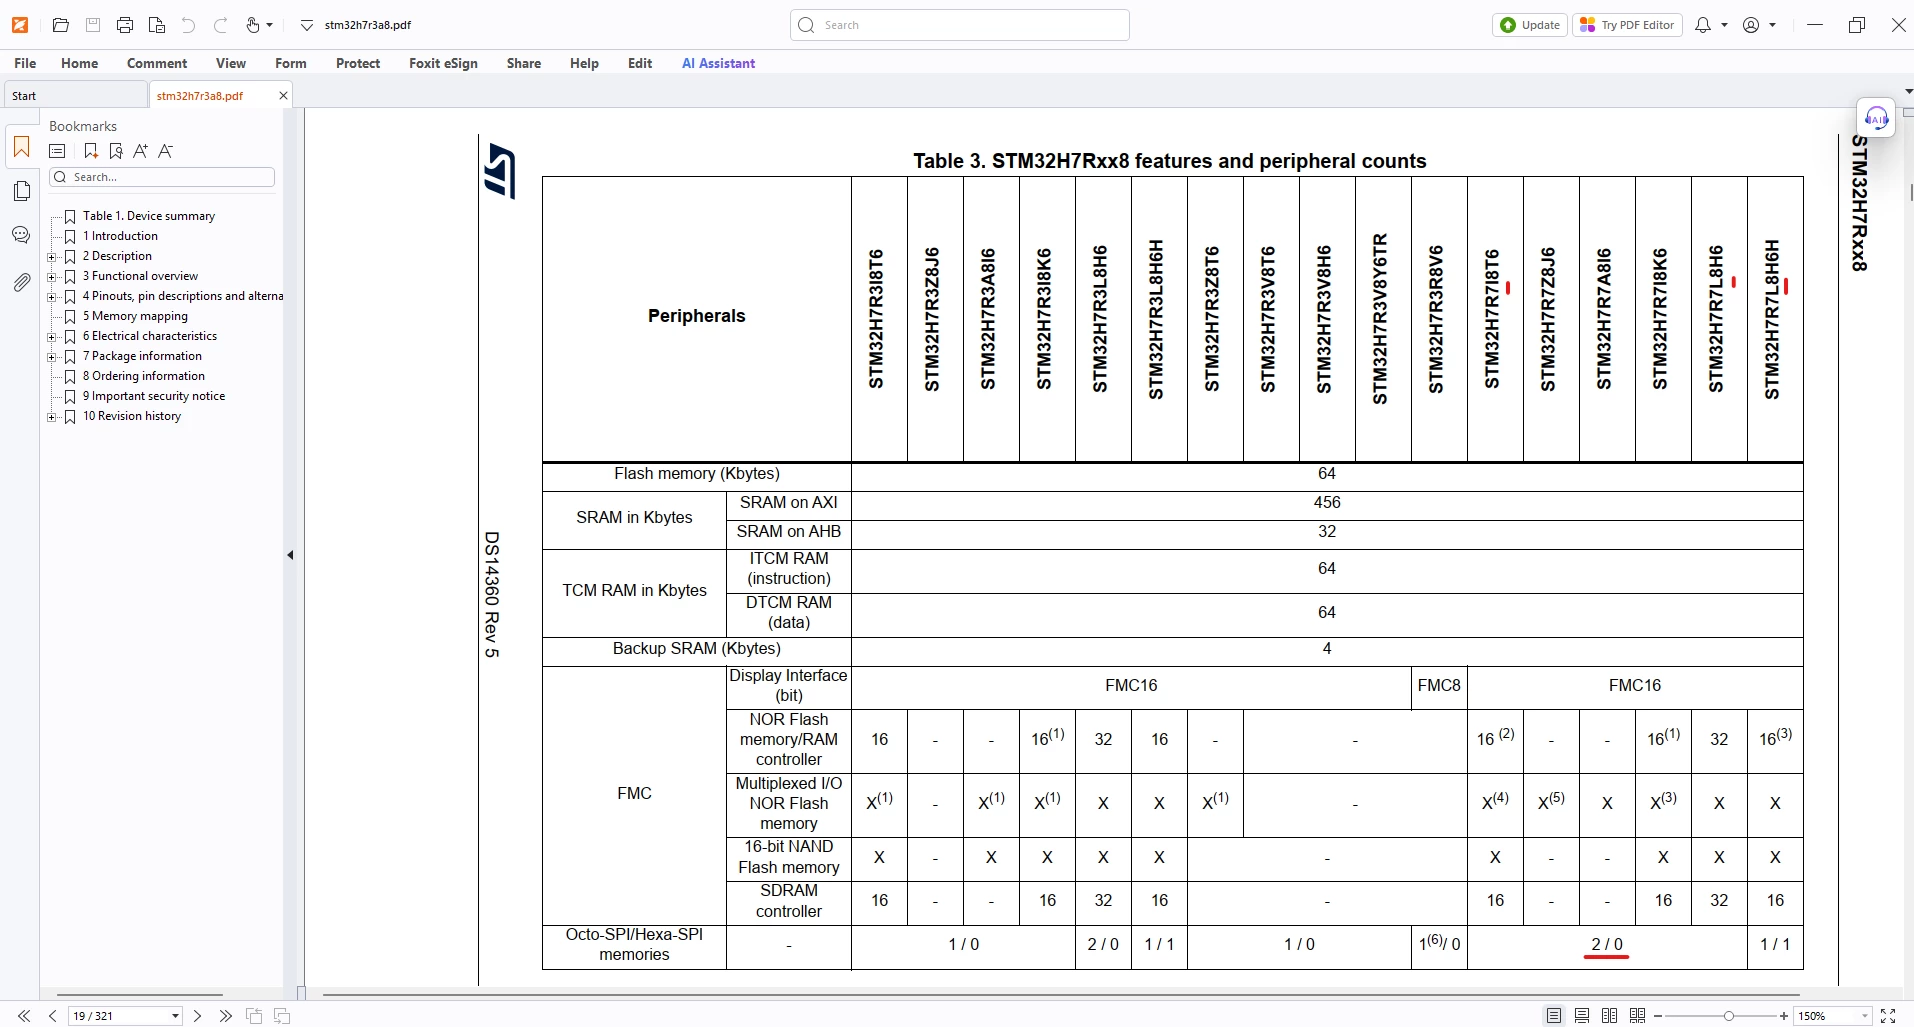Open the page number dropdown
1914x1027 pixels.
(176, 1016)
